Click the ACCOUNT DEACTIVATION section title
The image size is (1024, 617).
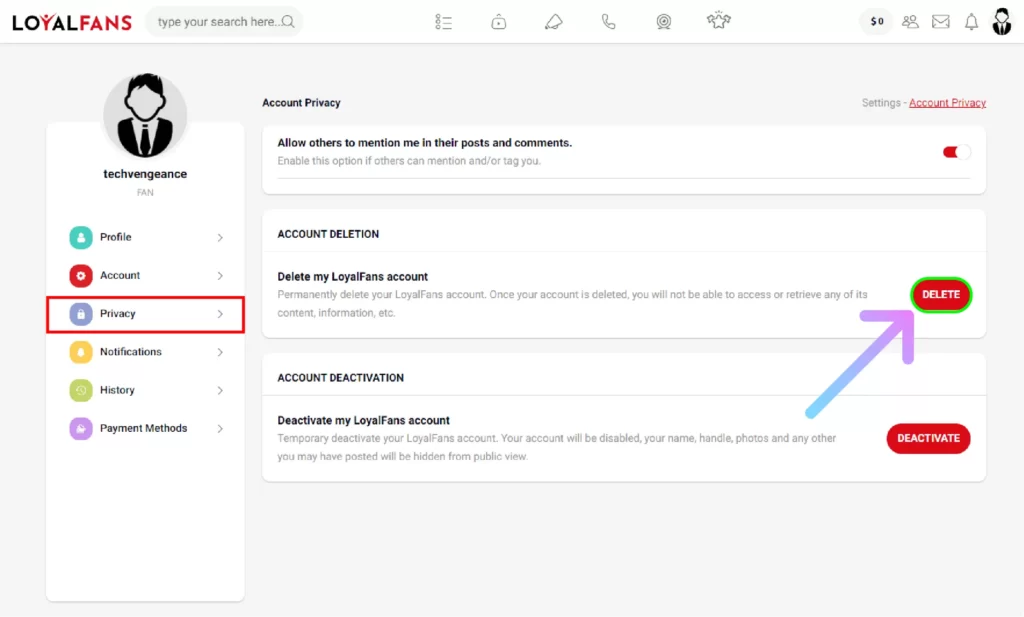[340, 378]
